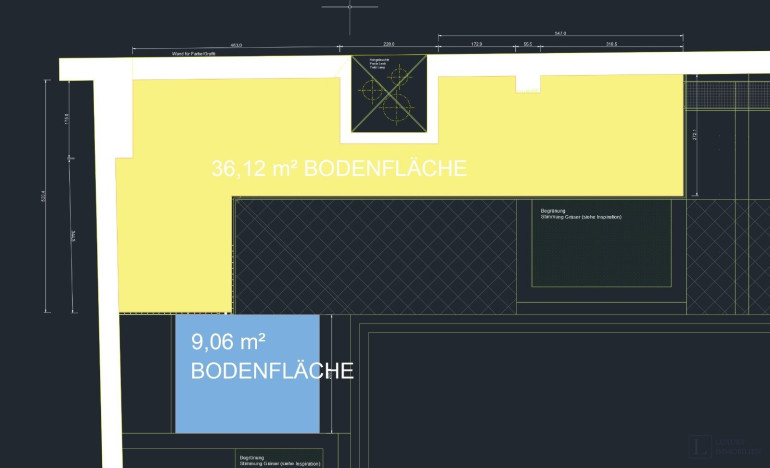This screenshot has height=468, width=770.
Task: Select the 172.9 dimension label at top
Action: click(x=476, y=45)
